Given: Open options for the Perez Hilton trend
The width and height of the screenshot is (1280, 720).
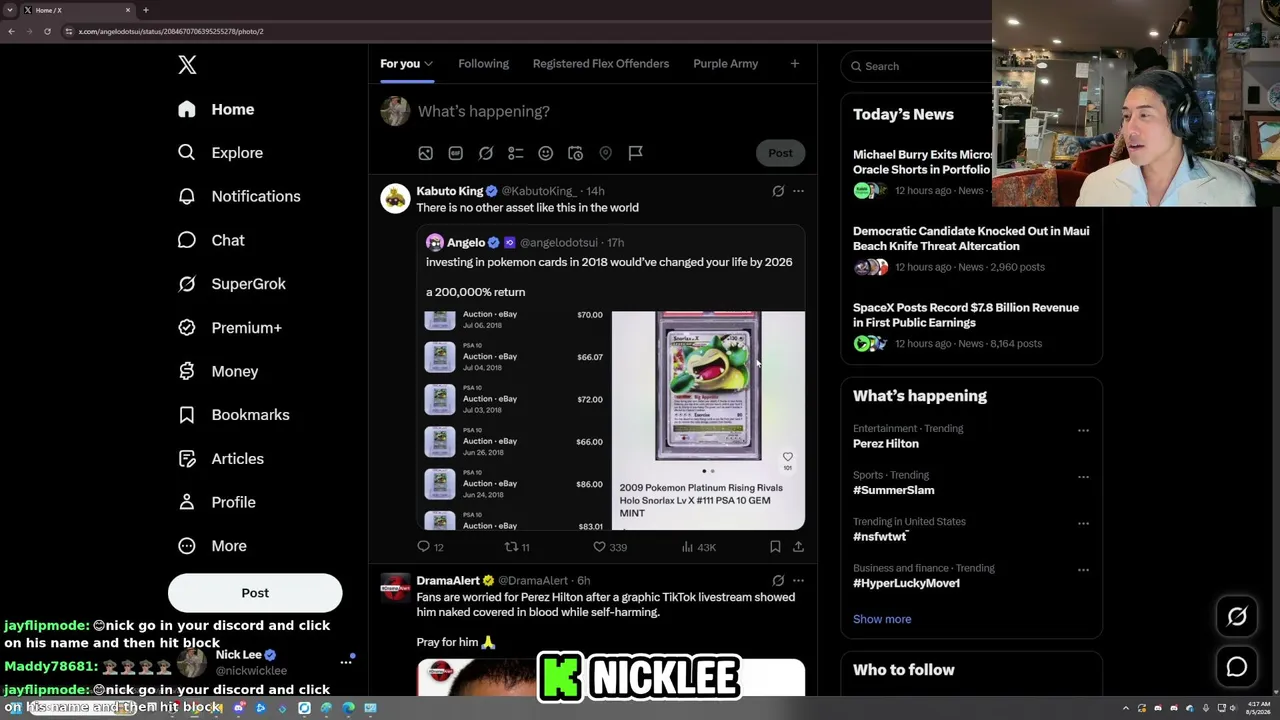Looking at the screenshot, I should click(x=1083, y=430).
